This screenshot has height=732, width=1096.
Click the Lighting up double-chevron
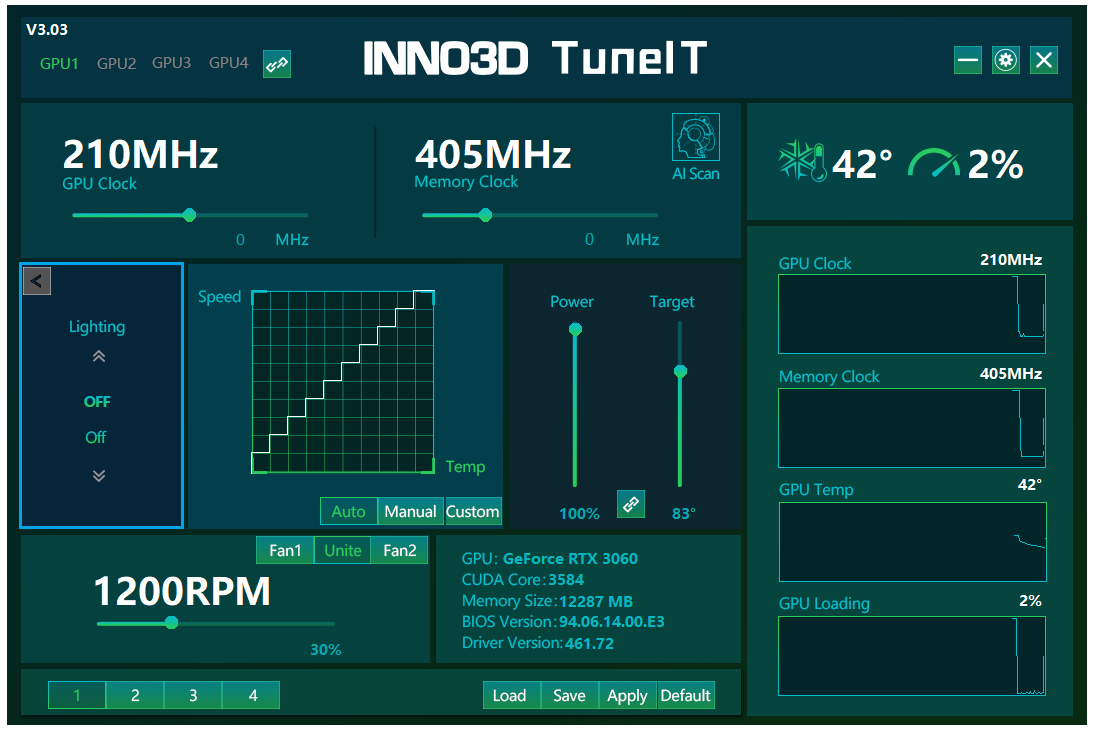point(99,357)
